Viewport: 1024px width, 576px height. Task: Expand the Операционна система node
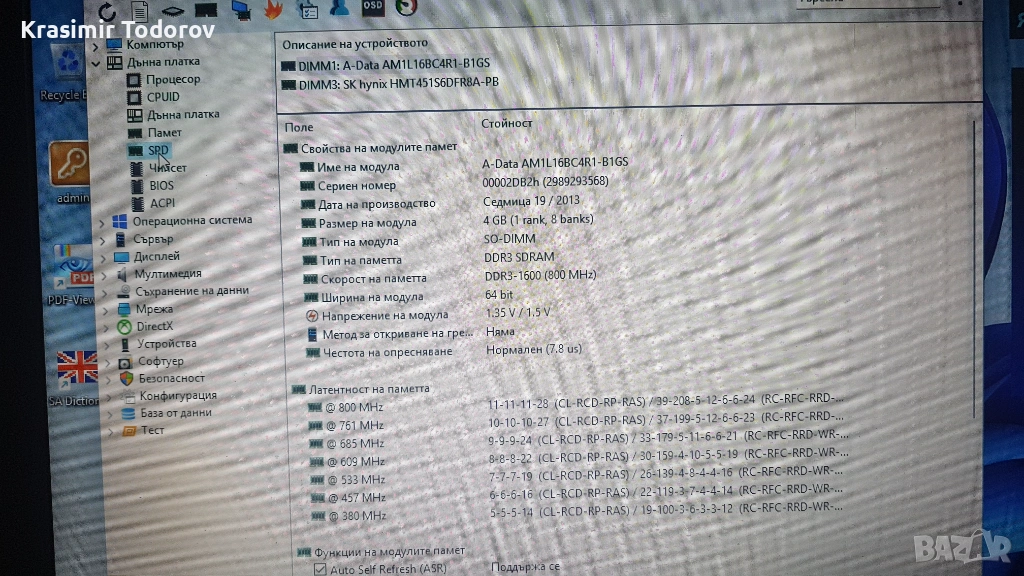click(102, 223)
